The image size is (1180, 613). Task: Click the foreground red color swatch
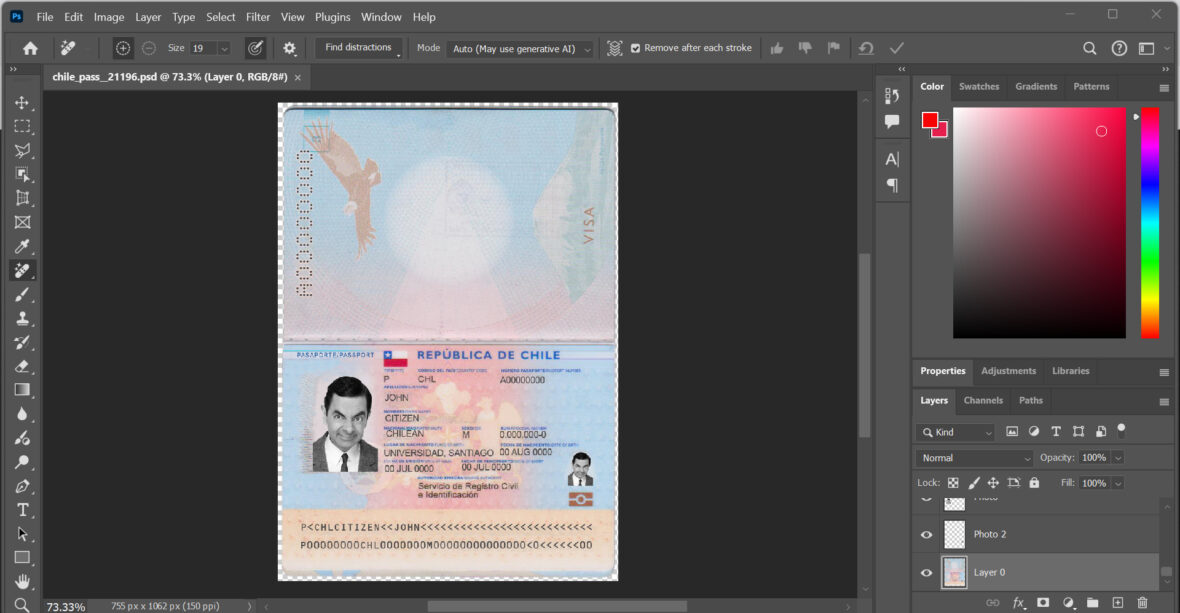click(x=930, y=120)
